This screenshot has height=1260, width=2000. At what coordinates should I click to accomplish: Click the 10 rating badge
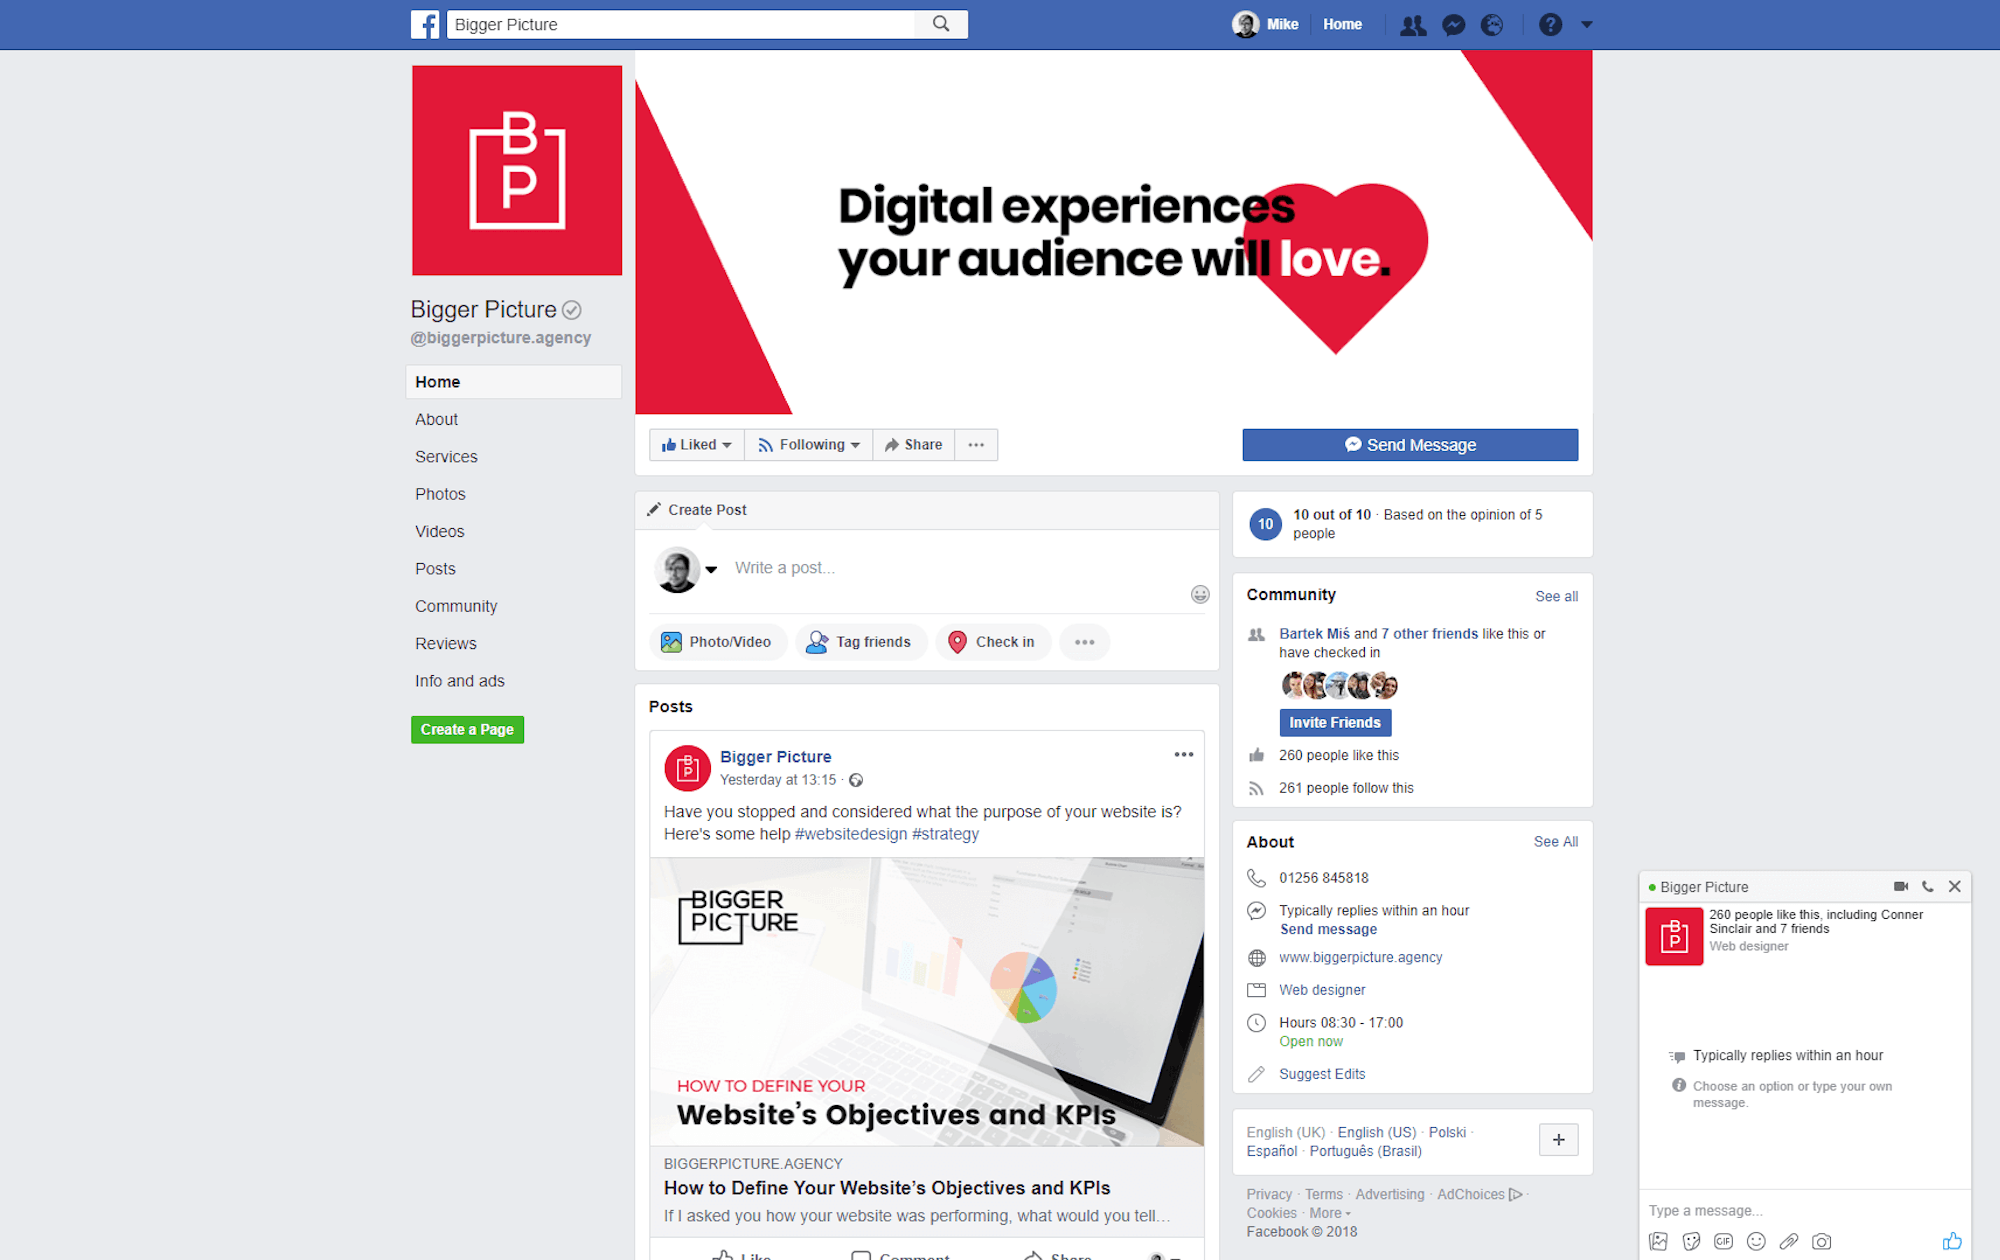click(x=1265, y=524)
